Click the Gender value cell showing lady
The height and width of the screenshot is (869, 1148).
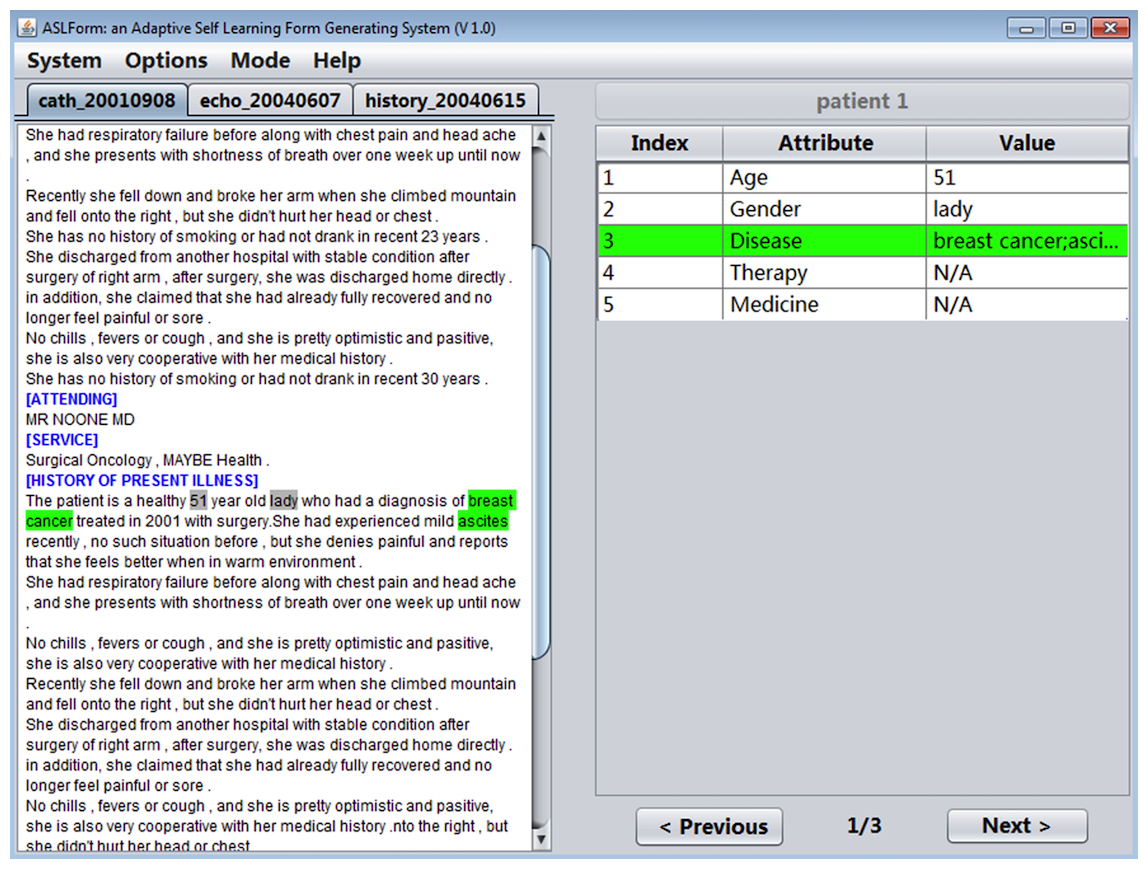(x=1026, y=210)
